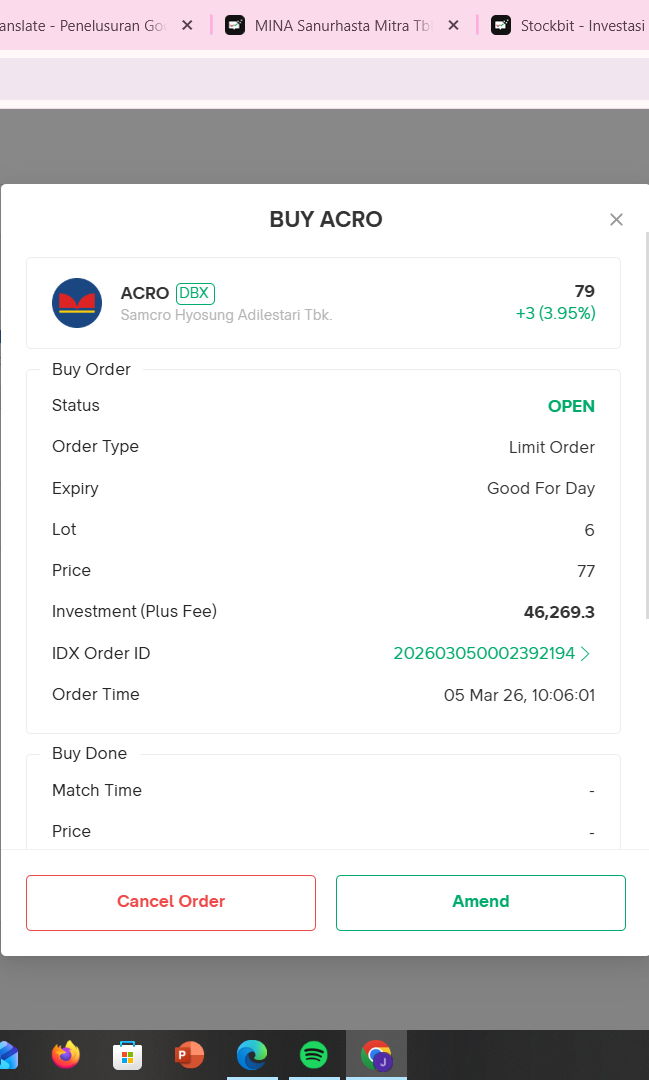Screen dimensions: 649x1080
Task: Launch PowerPoint from the taskbar
Action: click(x=189, y=1055)
